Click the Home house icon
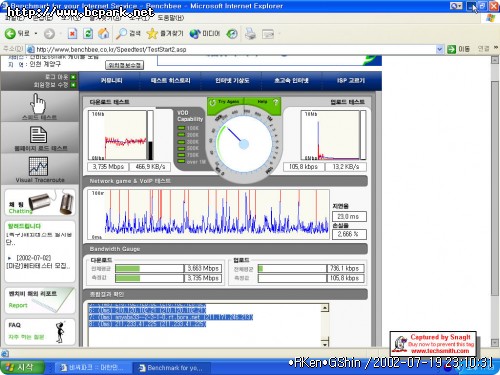 [x=104, y=33]
